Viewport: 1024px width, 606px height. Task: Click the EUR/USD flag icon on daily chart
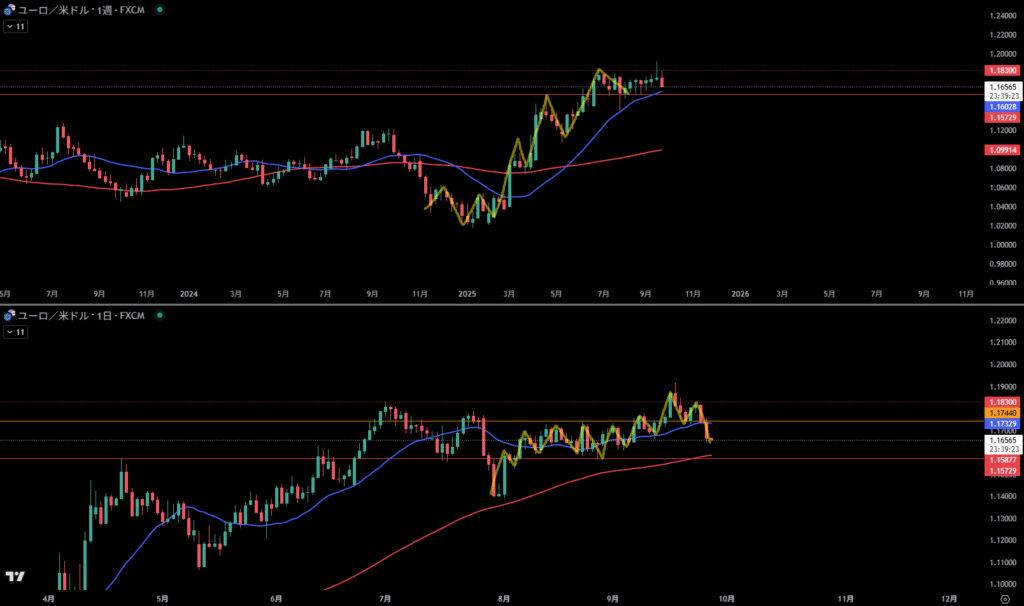pos(9,315)
